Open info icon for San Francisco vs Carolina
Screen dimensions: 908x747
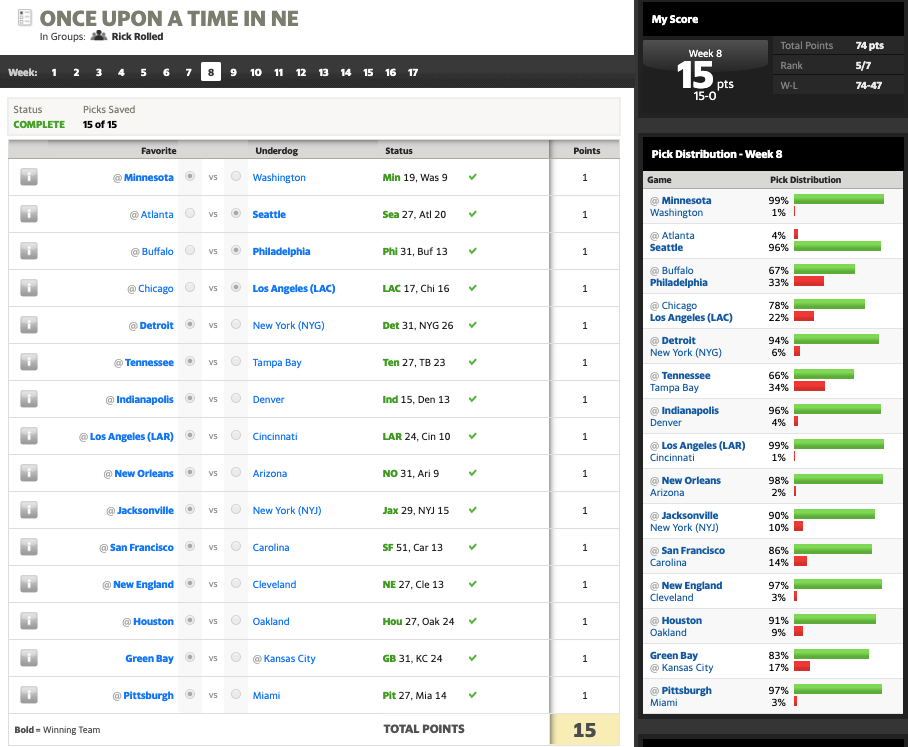click(29, 547)
